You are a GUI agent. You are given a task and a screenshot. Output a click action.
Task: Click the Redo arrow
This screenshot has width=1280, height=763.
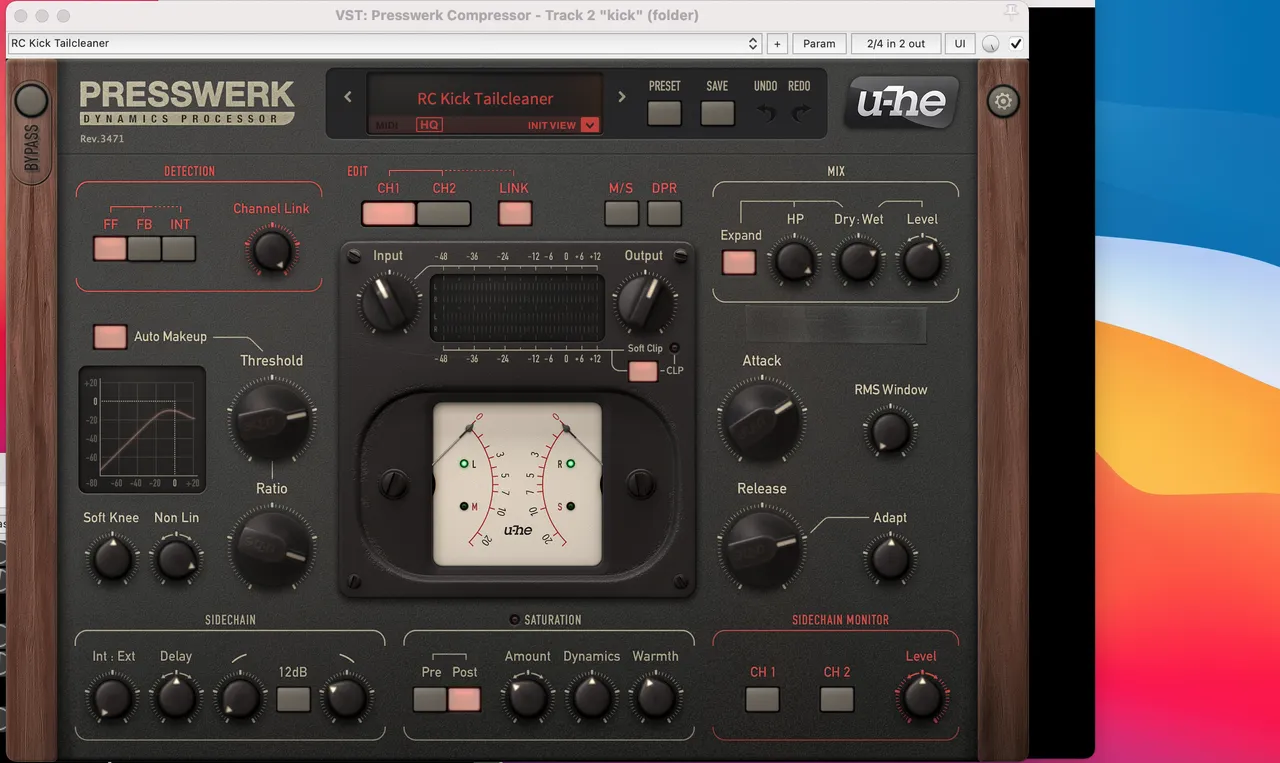[x=800, y=113]
